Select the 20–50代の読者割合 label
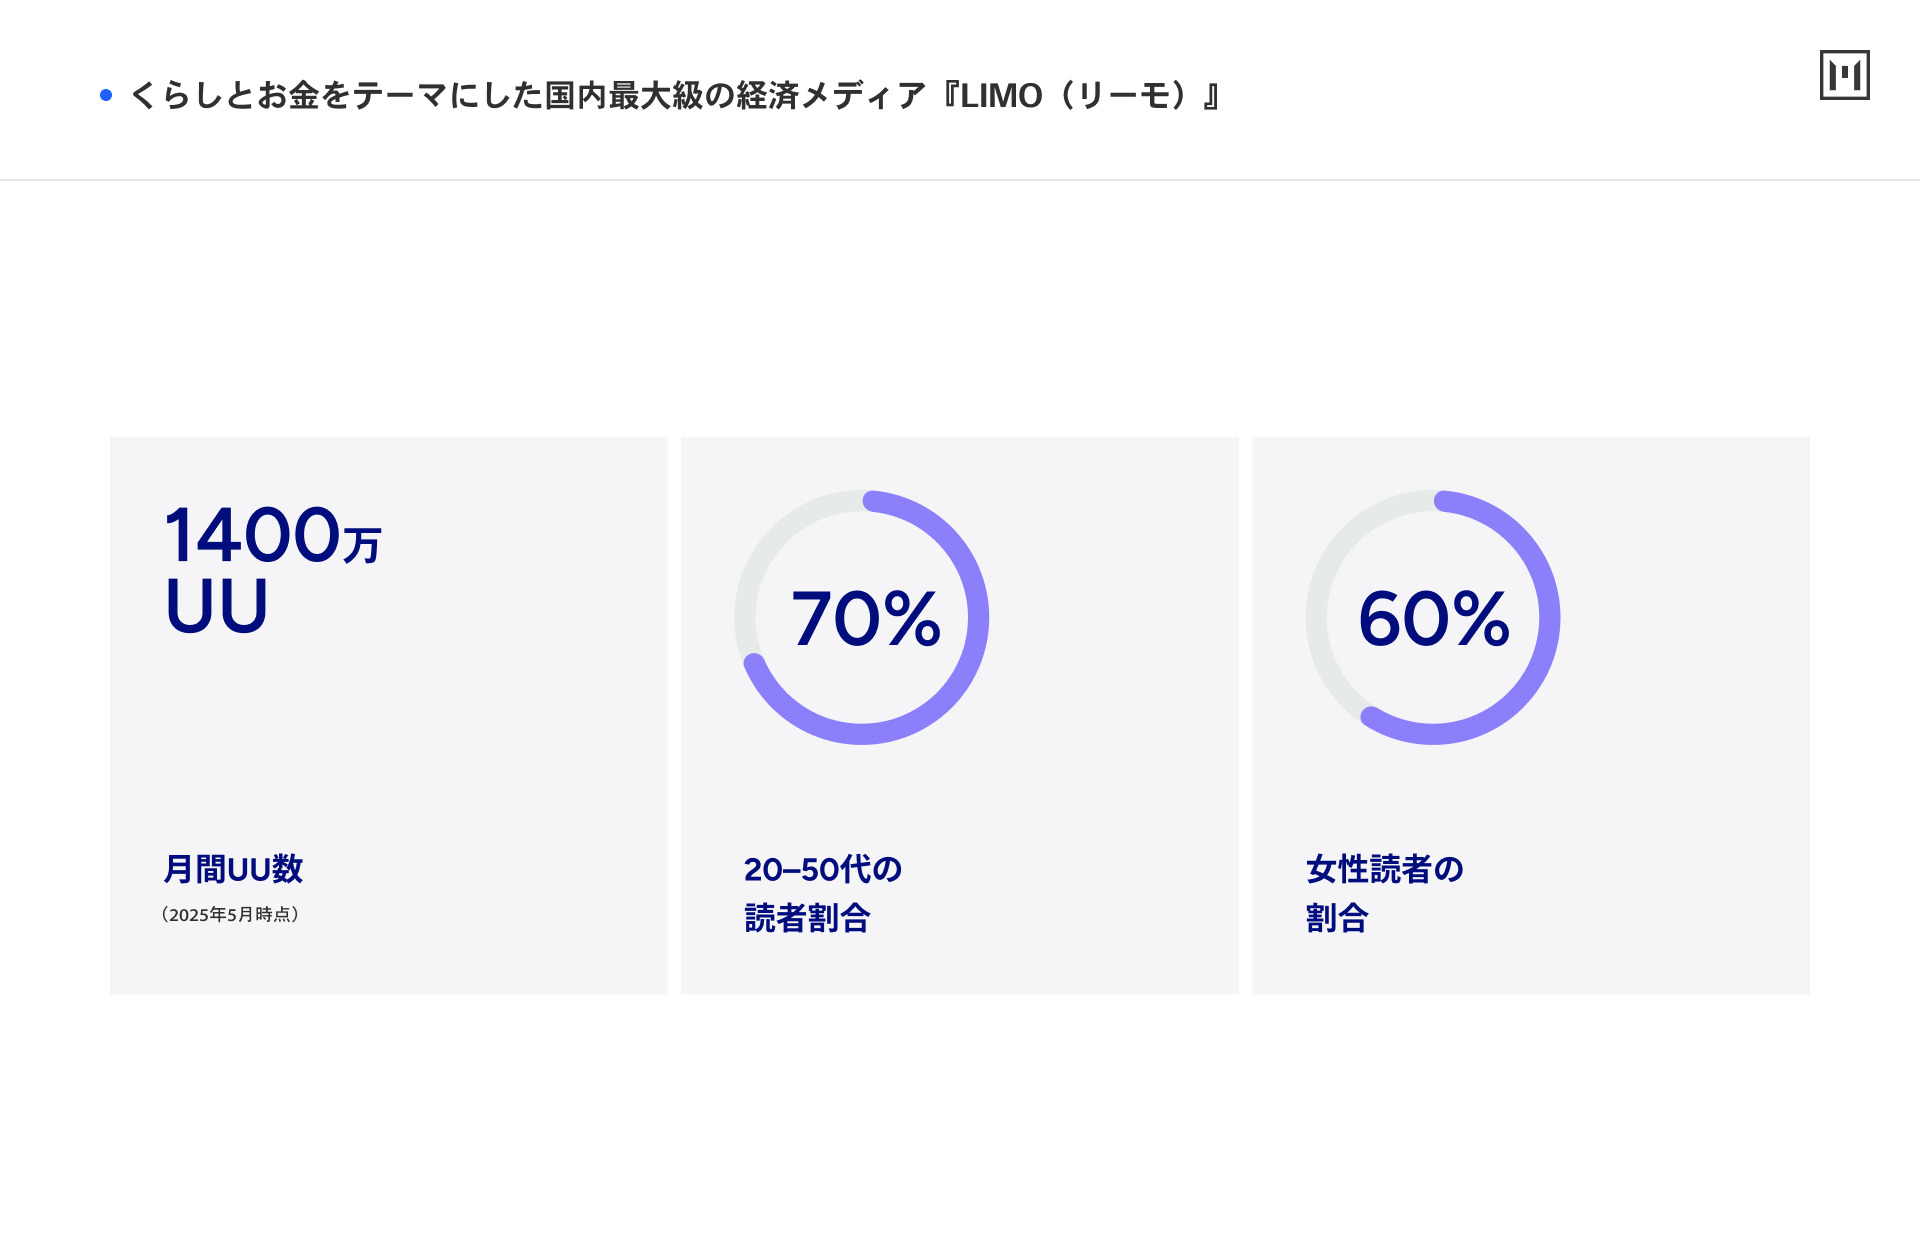This screenshot has width=1920, height=1240. (x=823, y=893)
